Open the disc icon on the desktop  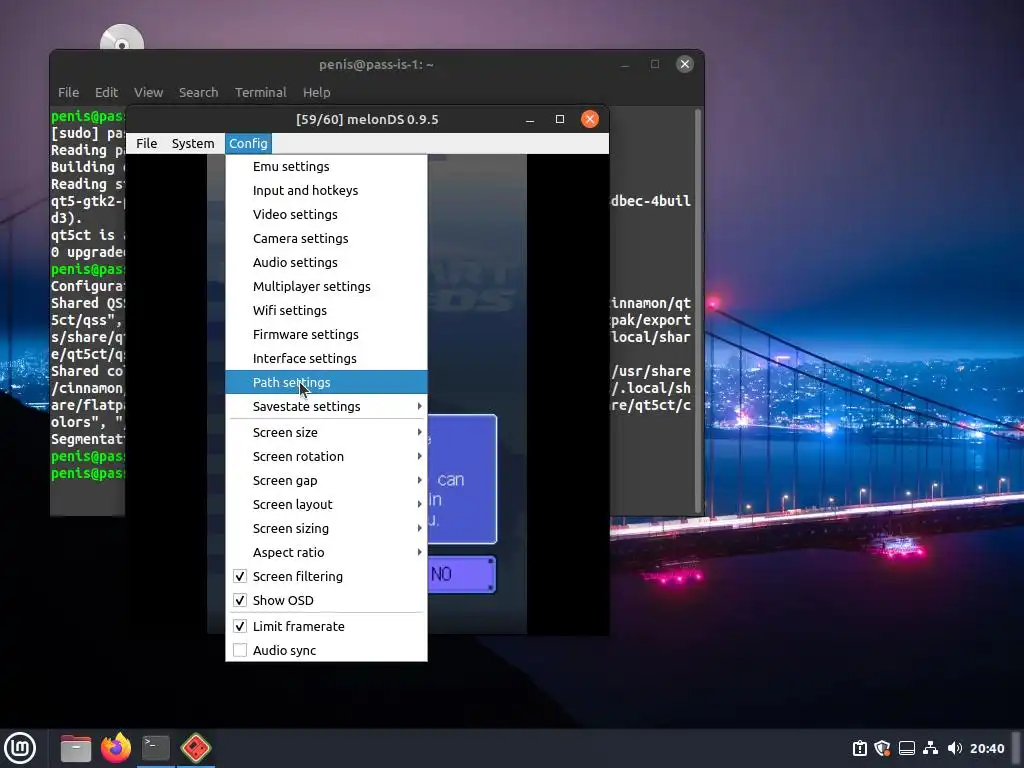pyautogui.click(x=121, y=38)
